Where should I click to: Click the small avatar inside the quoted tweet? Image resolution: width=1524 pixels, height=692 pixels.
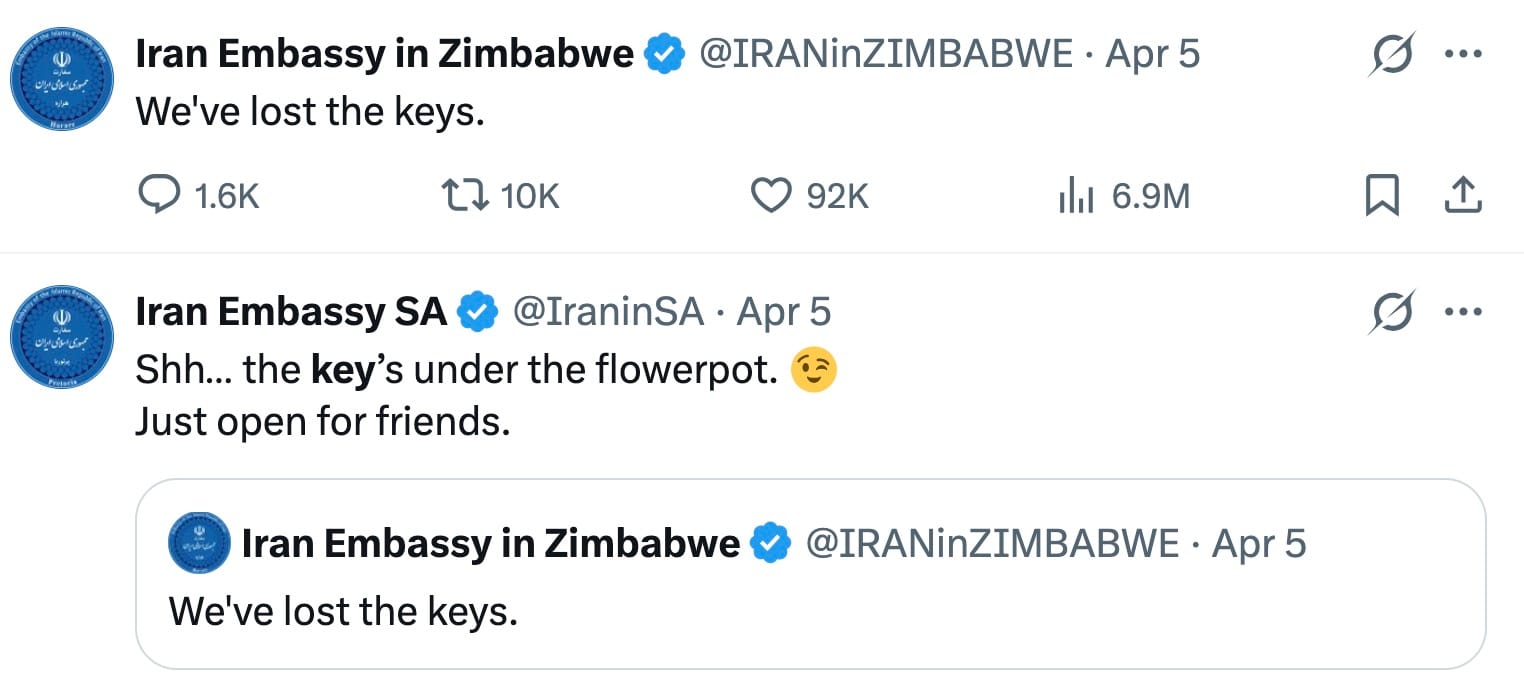200,544
